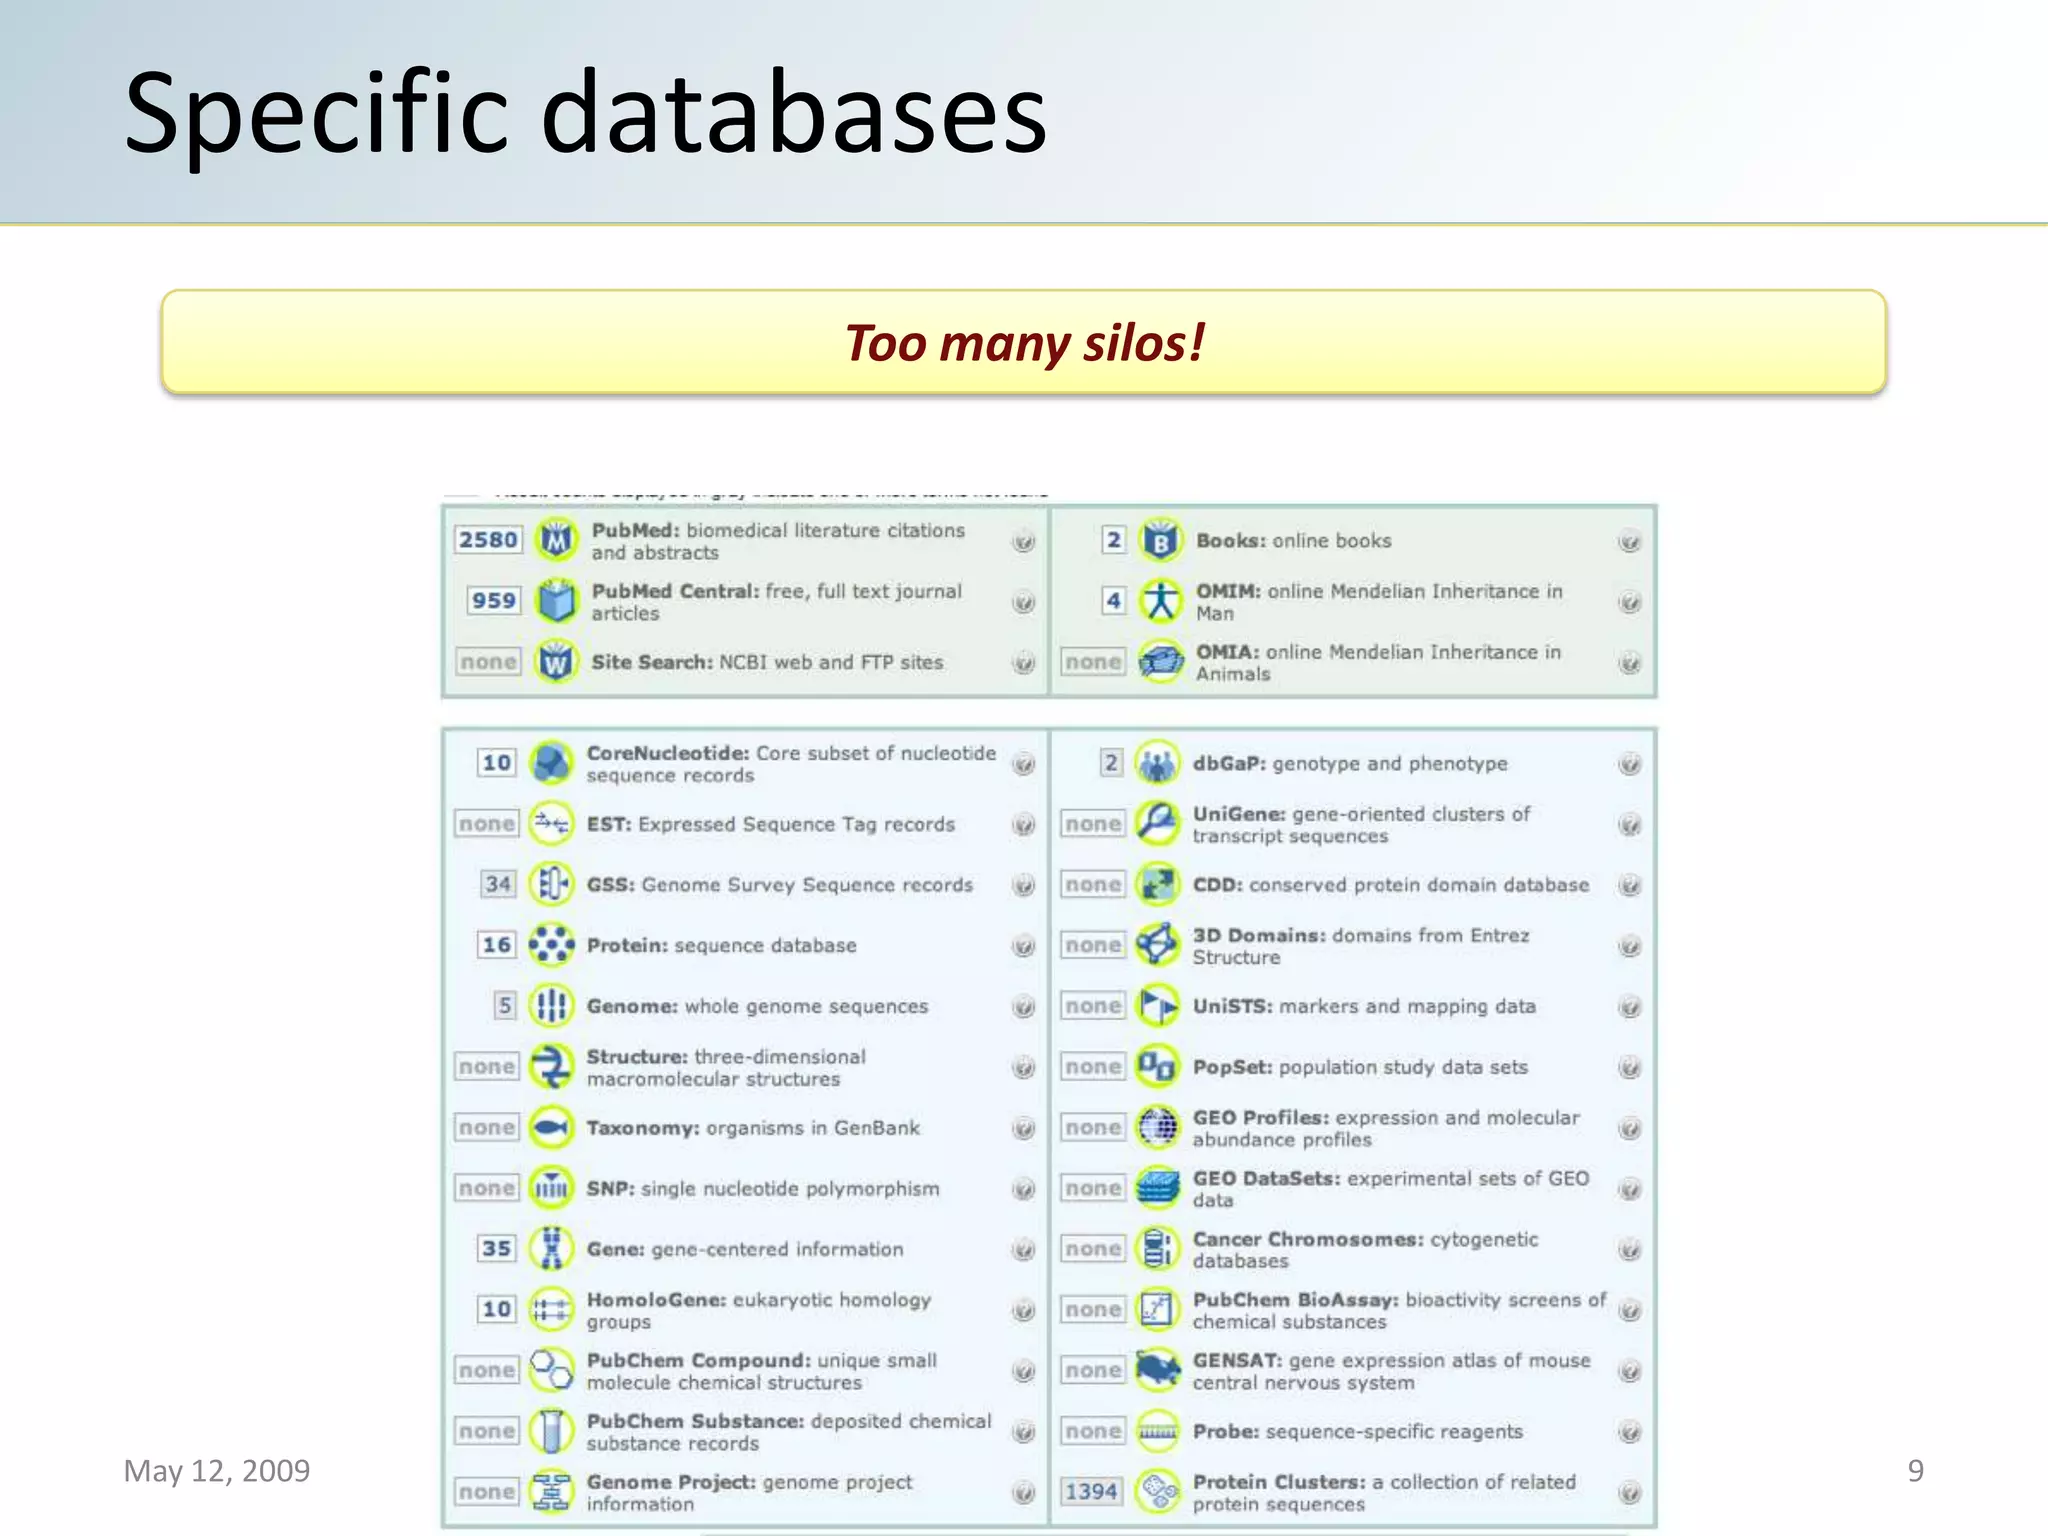Select the GSS database icon
2048x1536 pixels.
point(551,884)
